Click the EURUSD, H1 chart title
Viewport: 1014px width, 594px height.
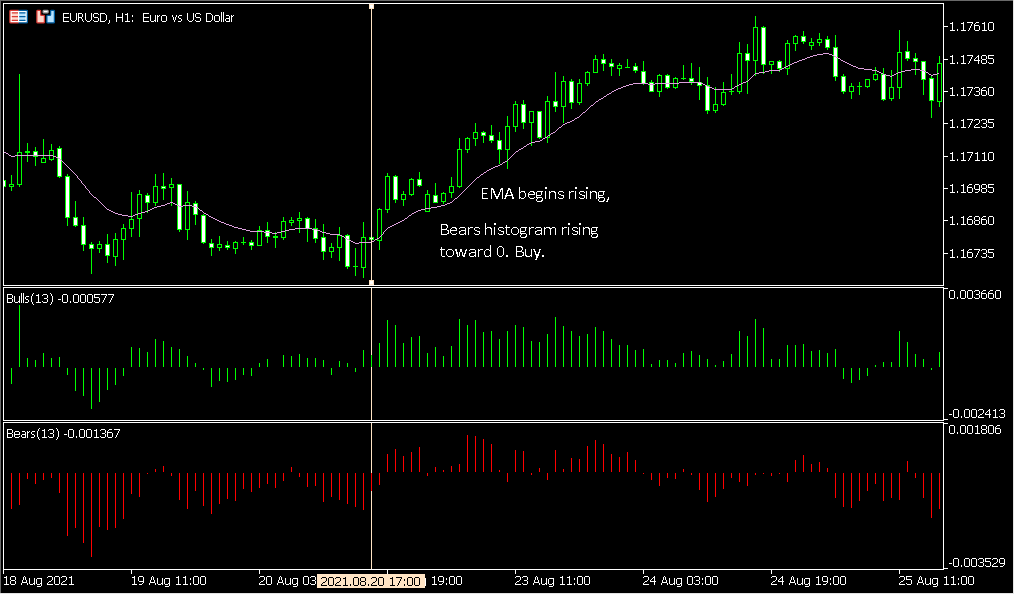[x=148, y=17]
